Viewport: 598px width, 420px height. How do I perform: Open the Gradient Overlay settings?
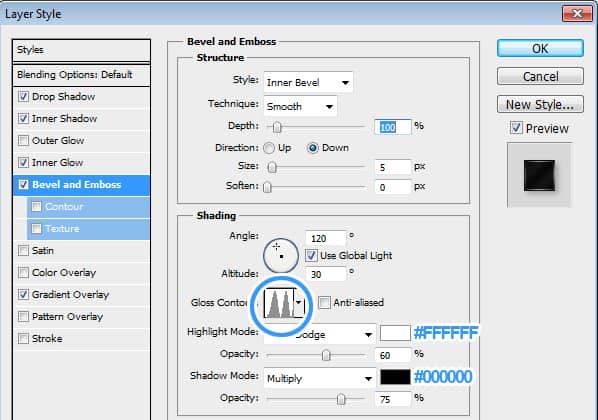point(71,294)
